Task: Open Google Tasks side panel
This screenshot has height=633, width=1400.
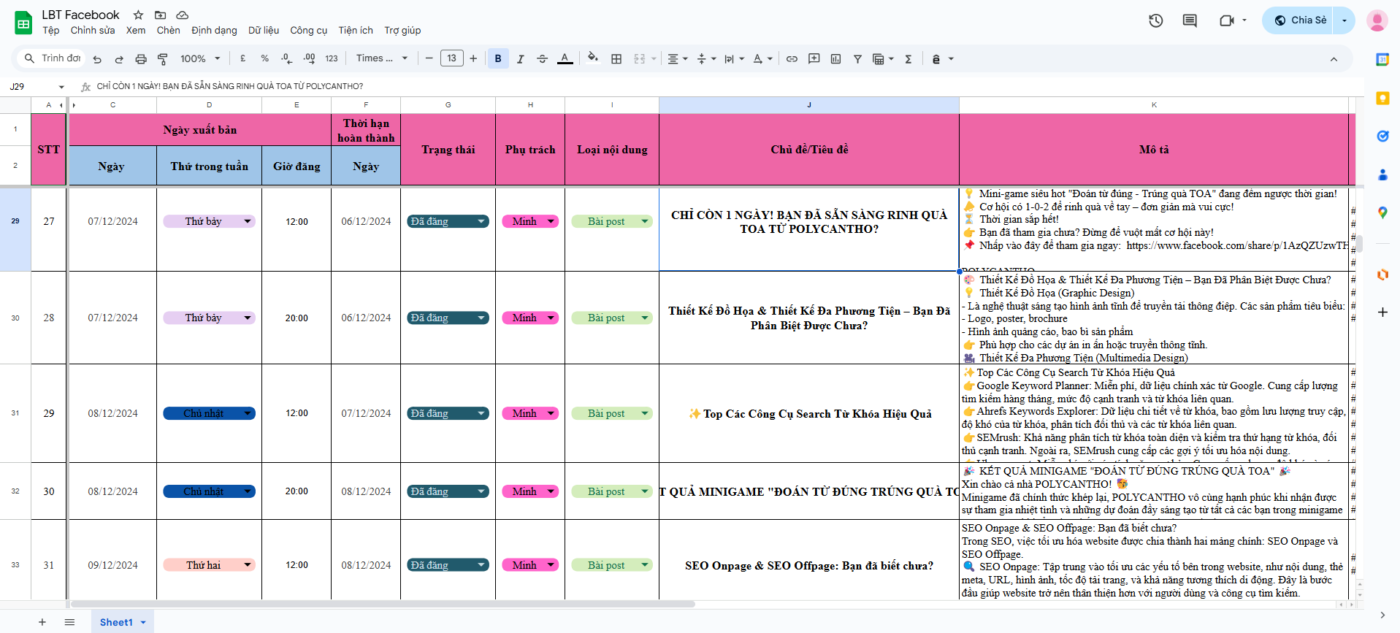Action: point(1382,136)
